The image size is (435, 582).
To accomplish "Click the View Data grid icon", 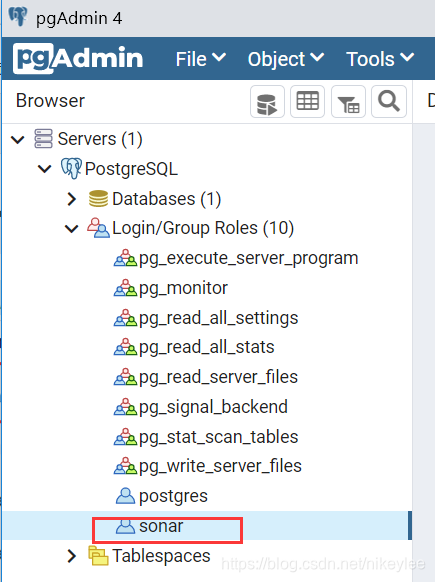I will point(307,102).
